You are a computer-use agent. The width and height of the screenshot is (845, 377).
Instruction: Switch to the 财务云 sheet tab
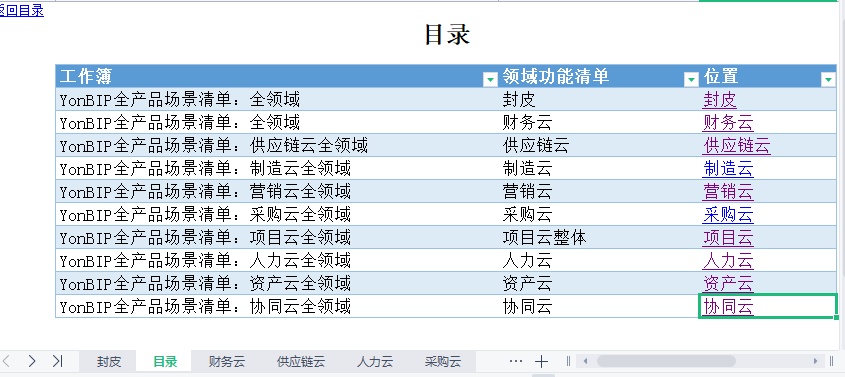point(227,361)
